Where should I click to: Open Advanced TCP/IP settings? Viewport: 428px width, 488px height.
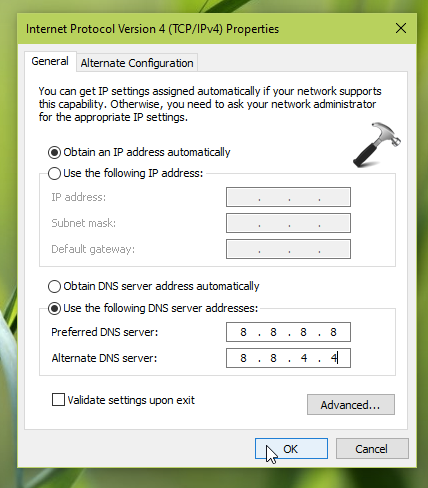pyautogui.click(x=351, y=405)
